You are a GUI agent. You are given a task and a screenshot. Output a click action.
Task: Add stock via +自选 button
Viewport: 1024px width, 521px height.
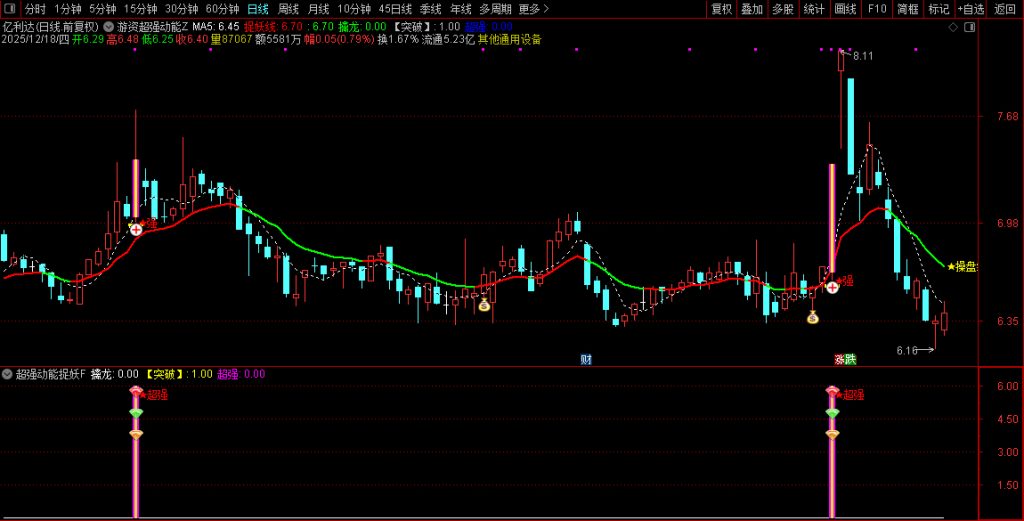click(x=970, y=9)
